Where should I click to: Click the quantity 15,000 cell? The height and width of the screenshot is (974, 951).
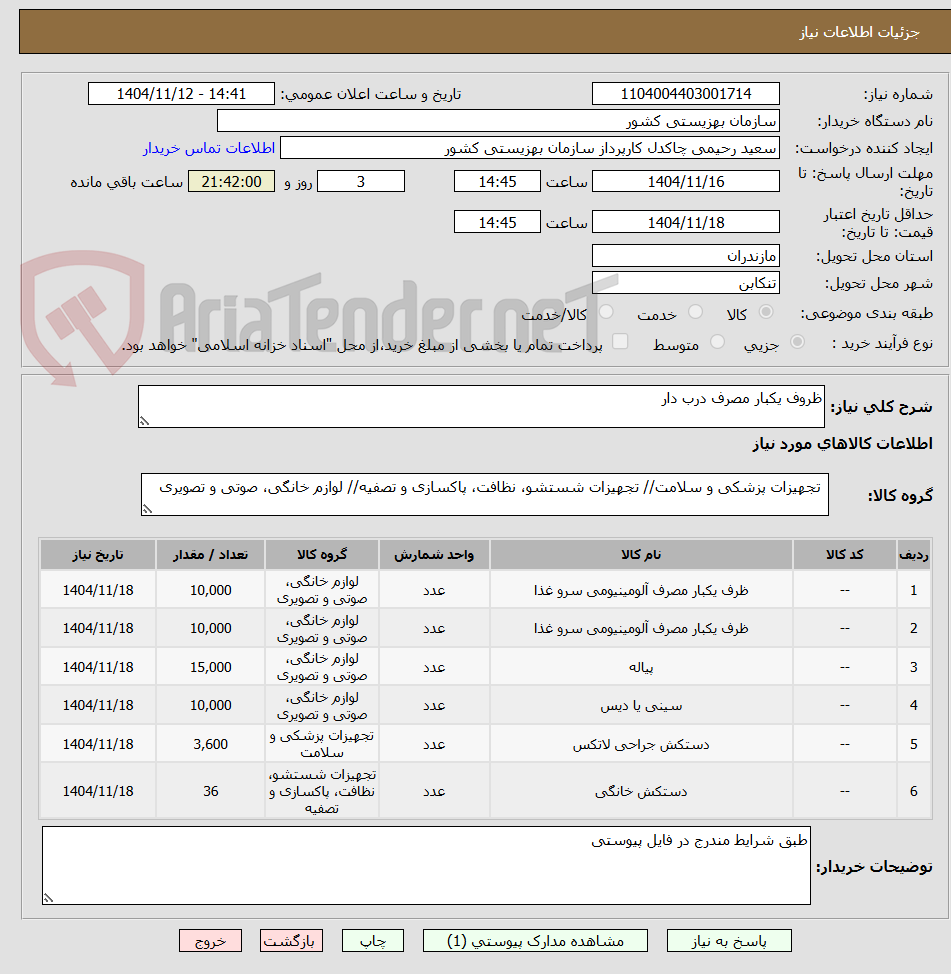211,667
